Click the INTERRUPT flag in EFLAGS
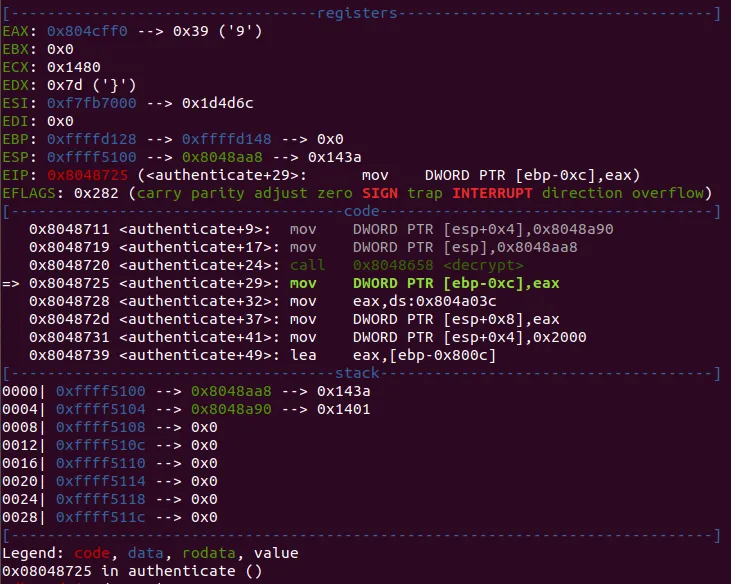 tap(492, 193)
